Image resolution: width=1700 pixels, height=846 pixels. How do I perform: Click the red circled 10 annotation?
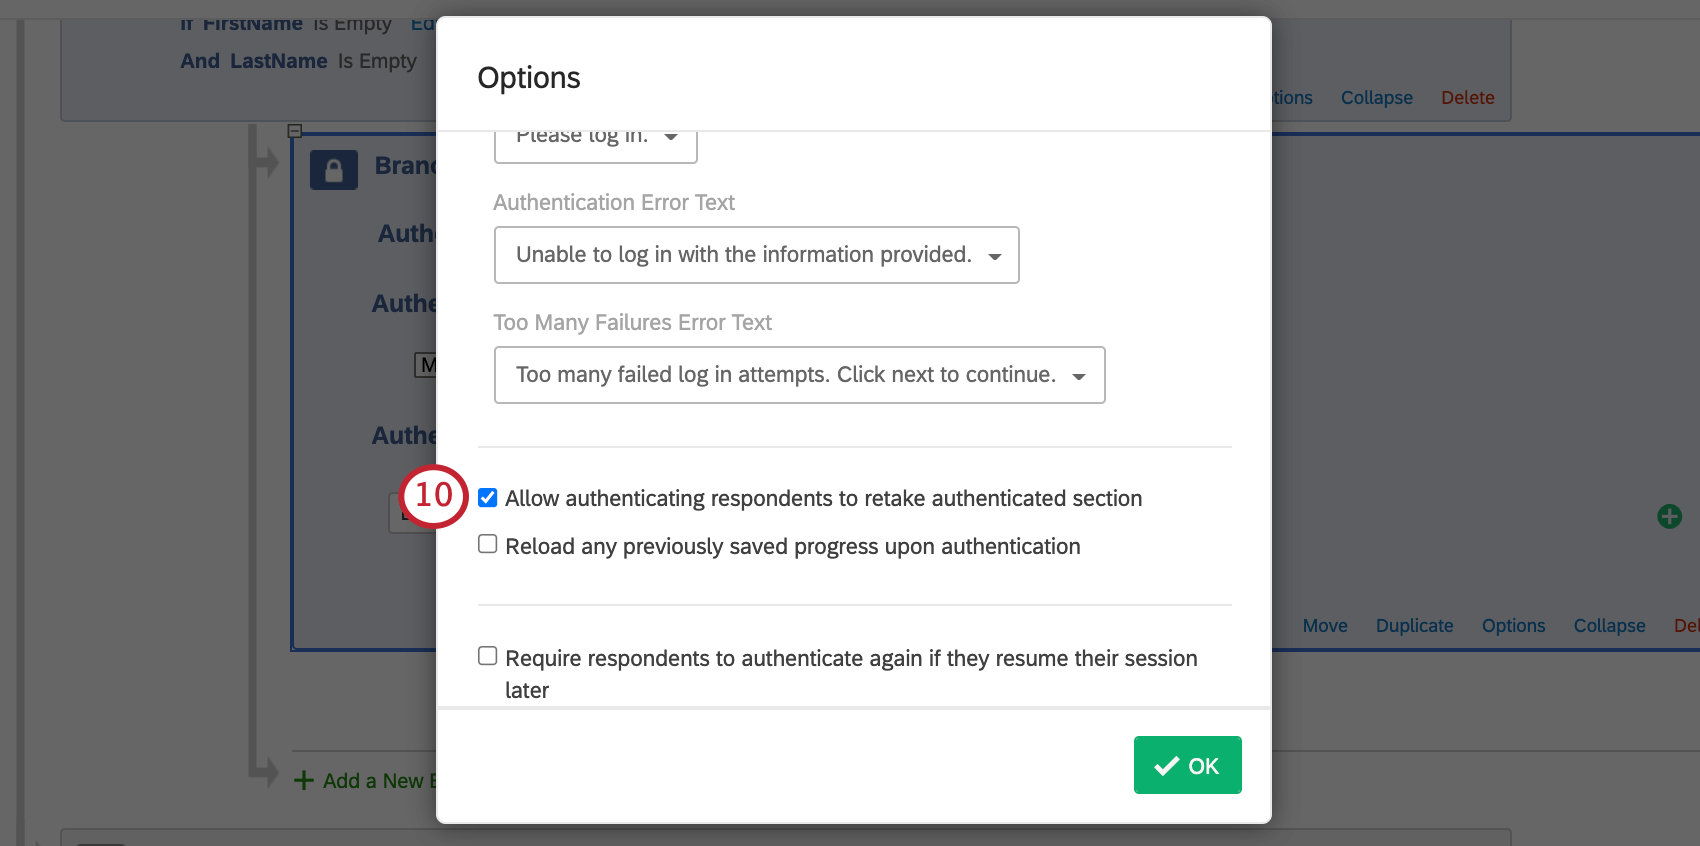coord(432,495)
